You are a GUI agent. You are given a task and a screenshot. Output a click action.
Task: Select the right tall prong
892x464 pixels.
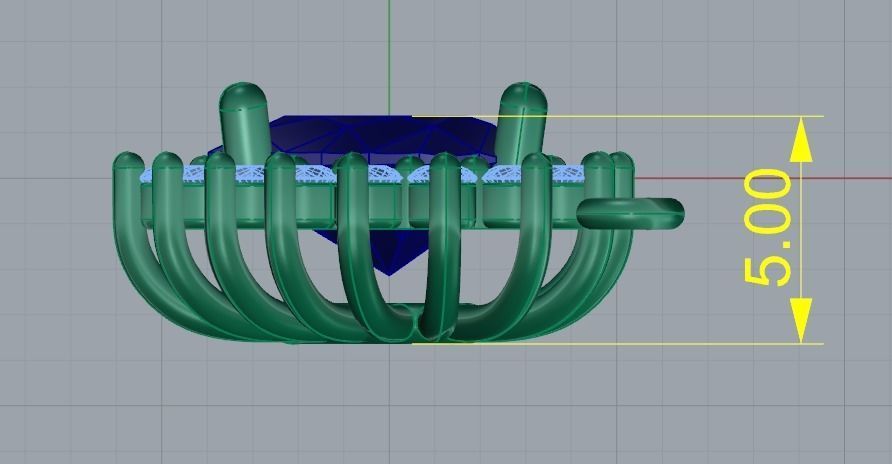click(x=522, y=123)
